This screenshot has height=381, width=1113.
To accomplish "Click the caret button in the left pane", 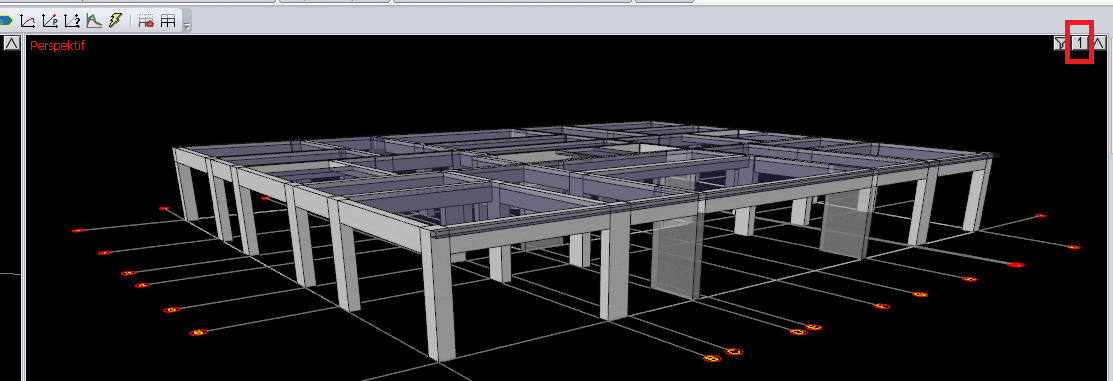I will click(11, 43).
